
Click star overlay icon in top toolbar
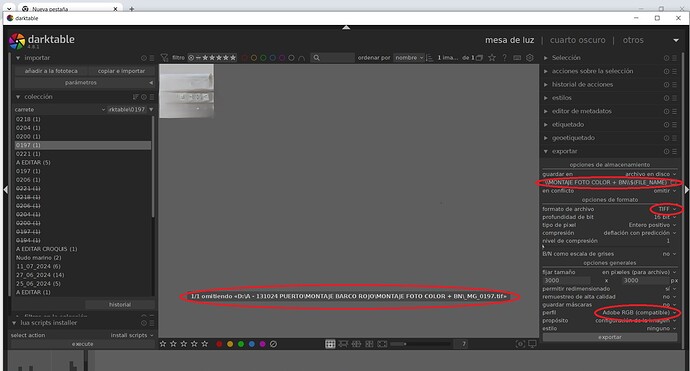pos(492,58)
